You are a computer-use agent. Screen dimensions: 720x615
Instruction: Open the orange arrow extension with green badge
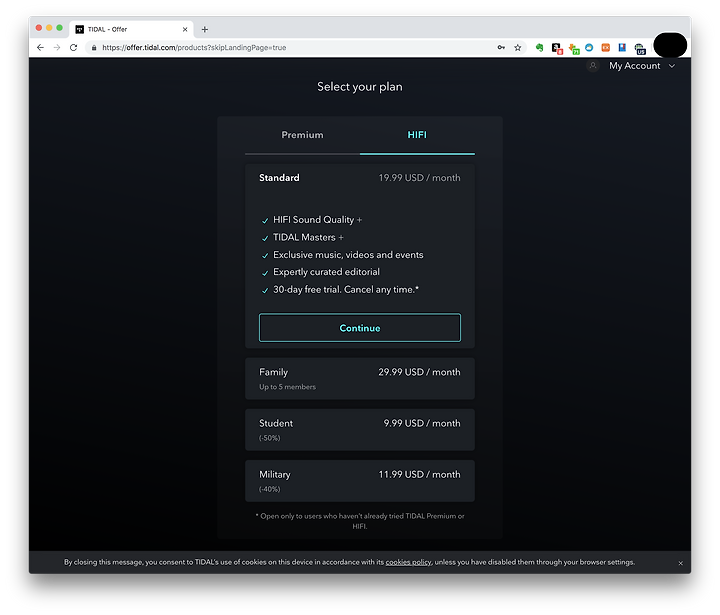[574, 49]
